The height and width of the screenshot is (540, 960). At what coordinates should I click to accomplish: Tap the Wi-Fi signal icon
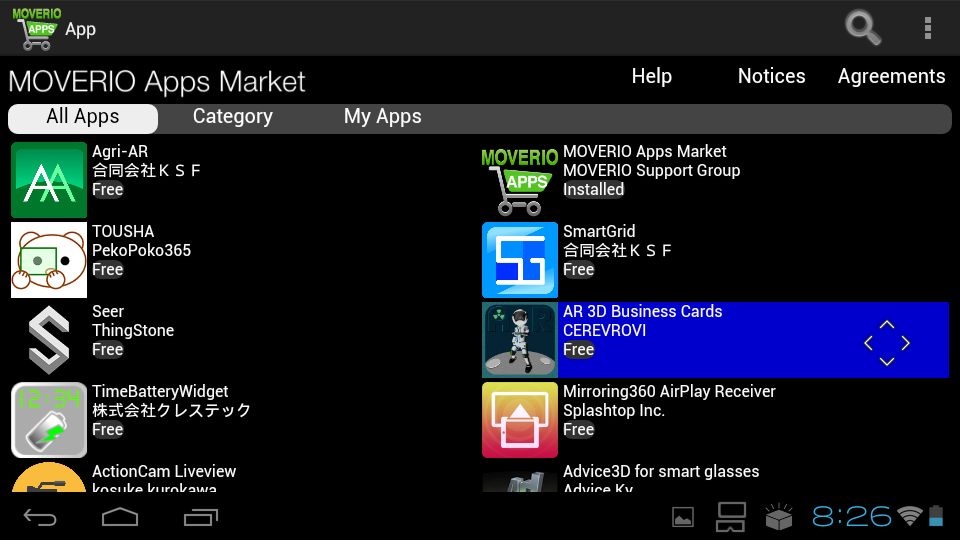[910, 516]
